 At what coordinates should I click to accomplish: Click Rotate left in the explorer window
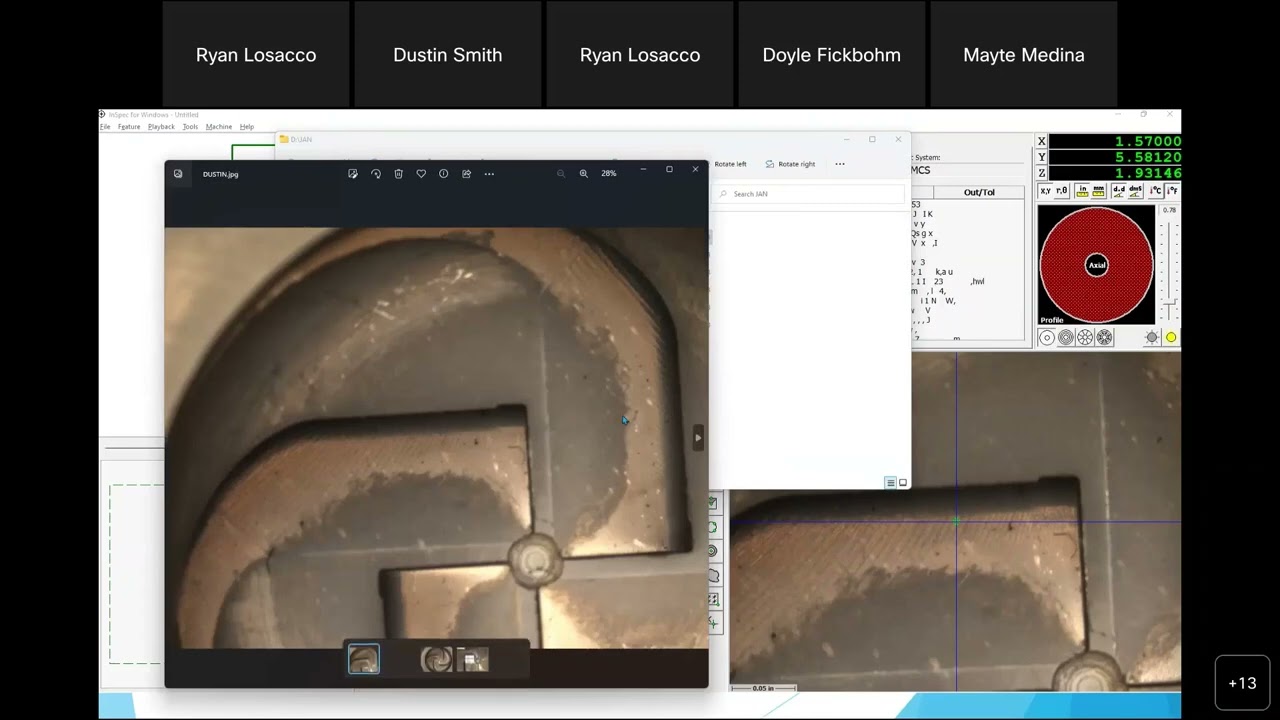click(730, 164)
